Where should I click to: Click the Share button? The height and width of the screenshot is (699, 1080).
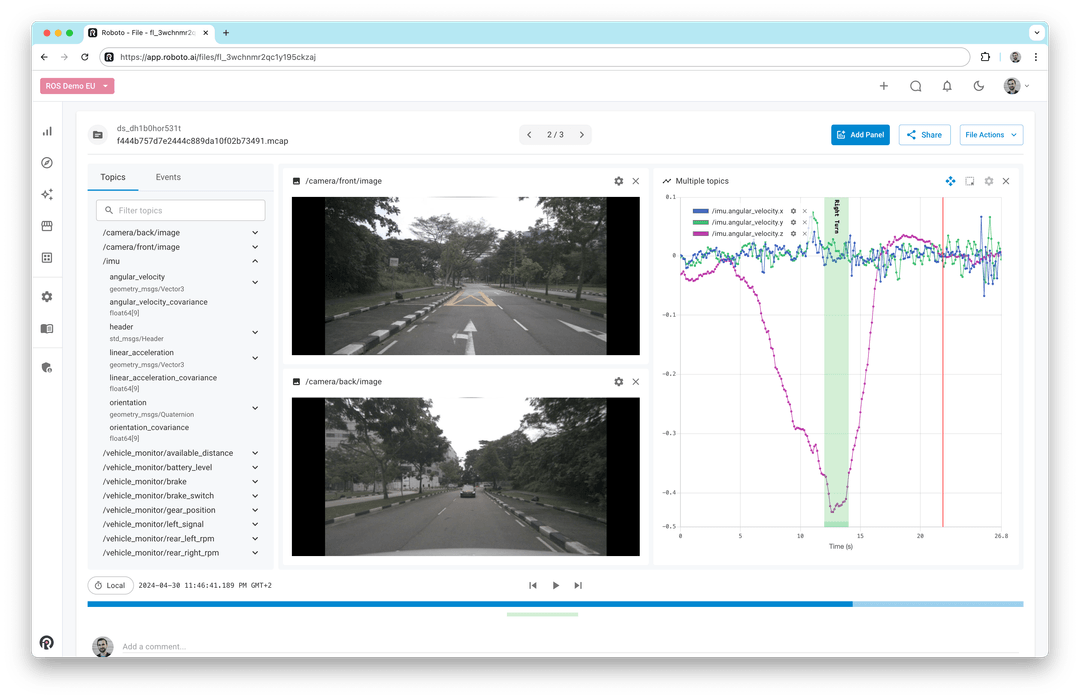point(924,134)
